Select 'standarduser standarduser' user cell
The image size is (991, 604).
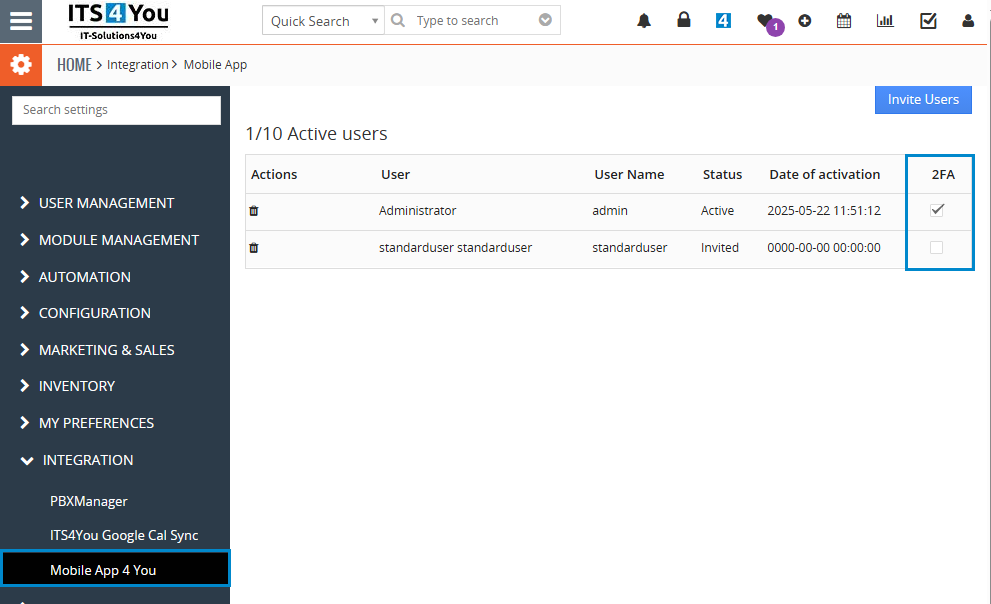click(455, 248)
